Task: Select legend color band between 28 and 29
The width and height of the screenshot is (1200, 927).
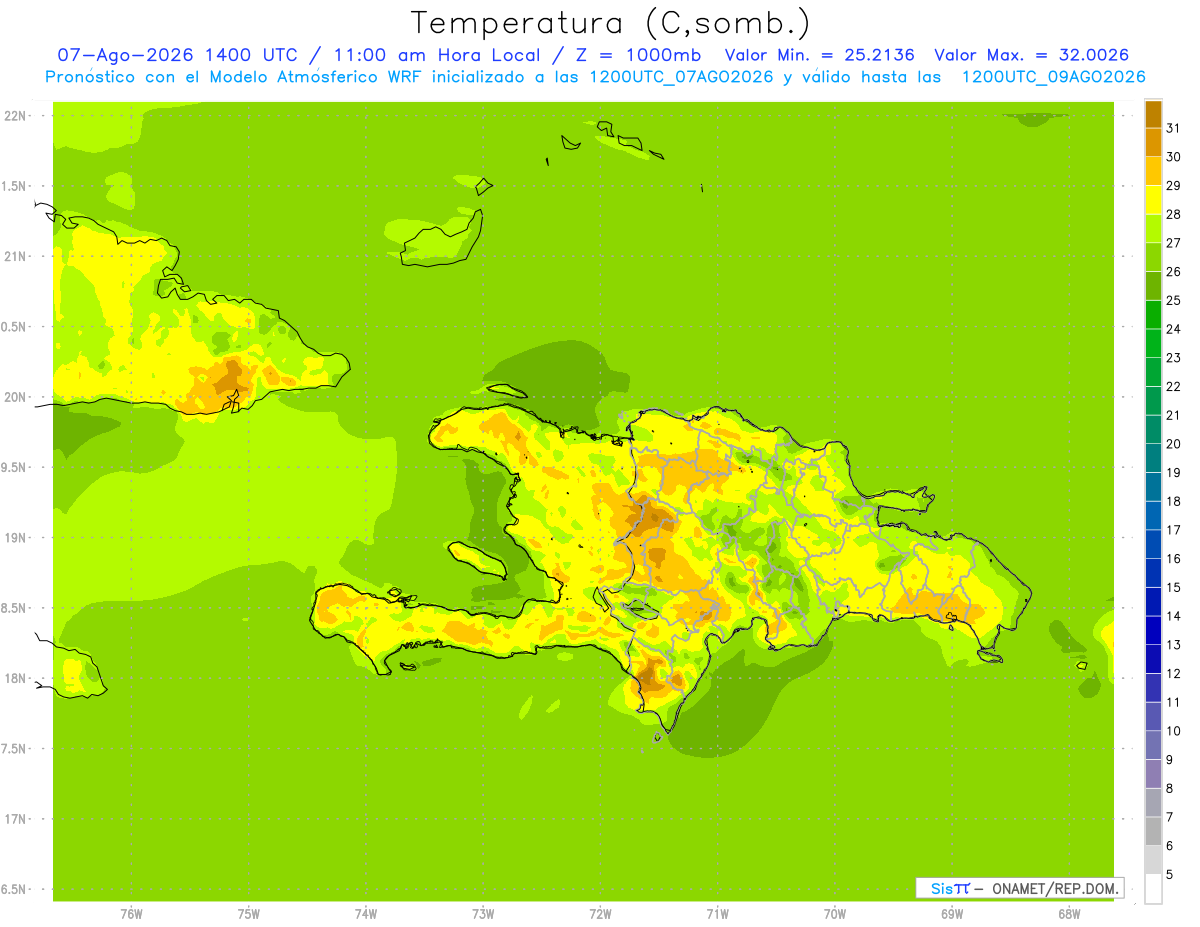Action: click(x=1153, y=200)
